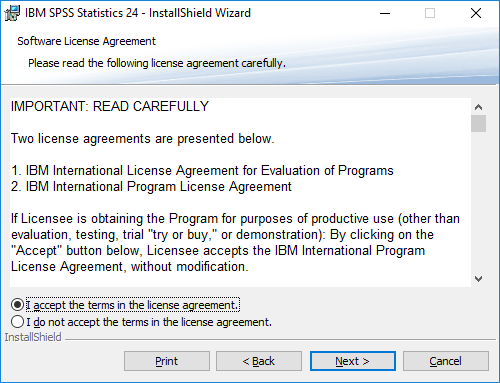
Task: Click the line about Evaluation of Programs
Action: [x=202, y=171]
